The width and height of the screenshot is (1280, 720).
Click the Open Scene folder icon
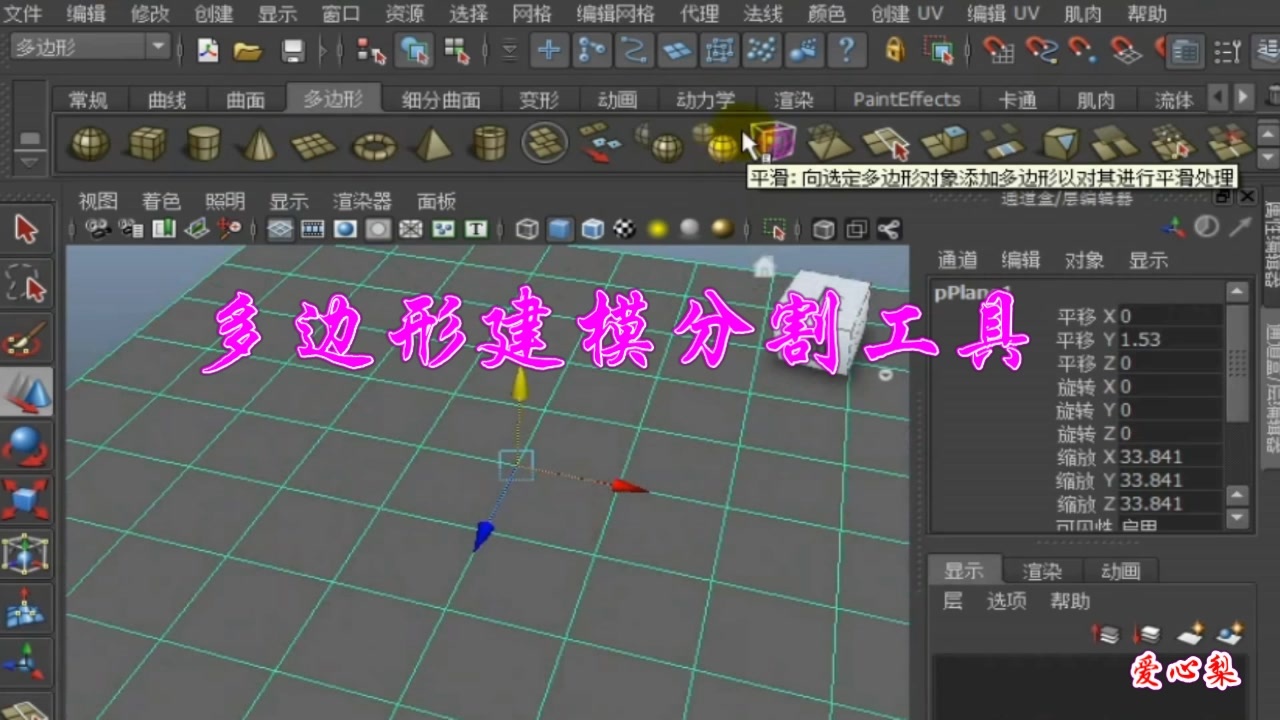tap(248, 50)
